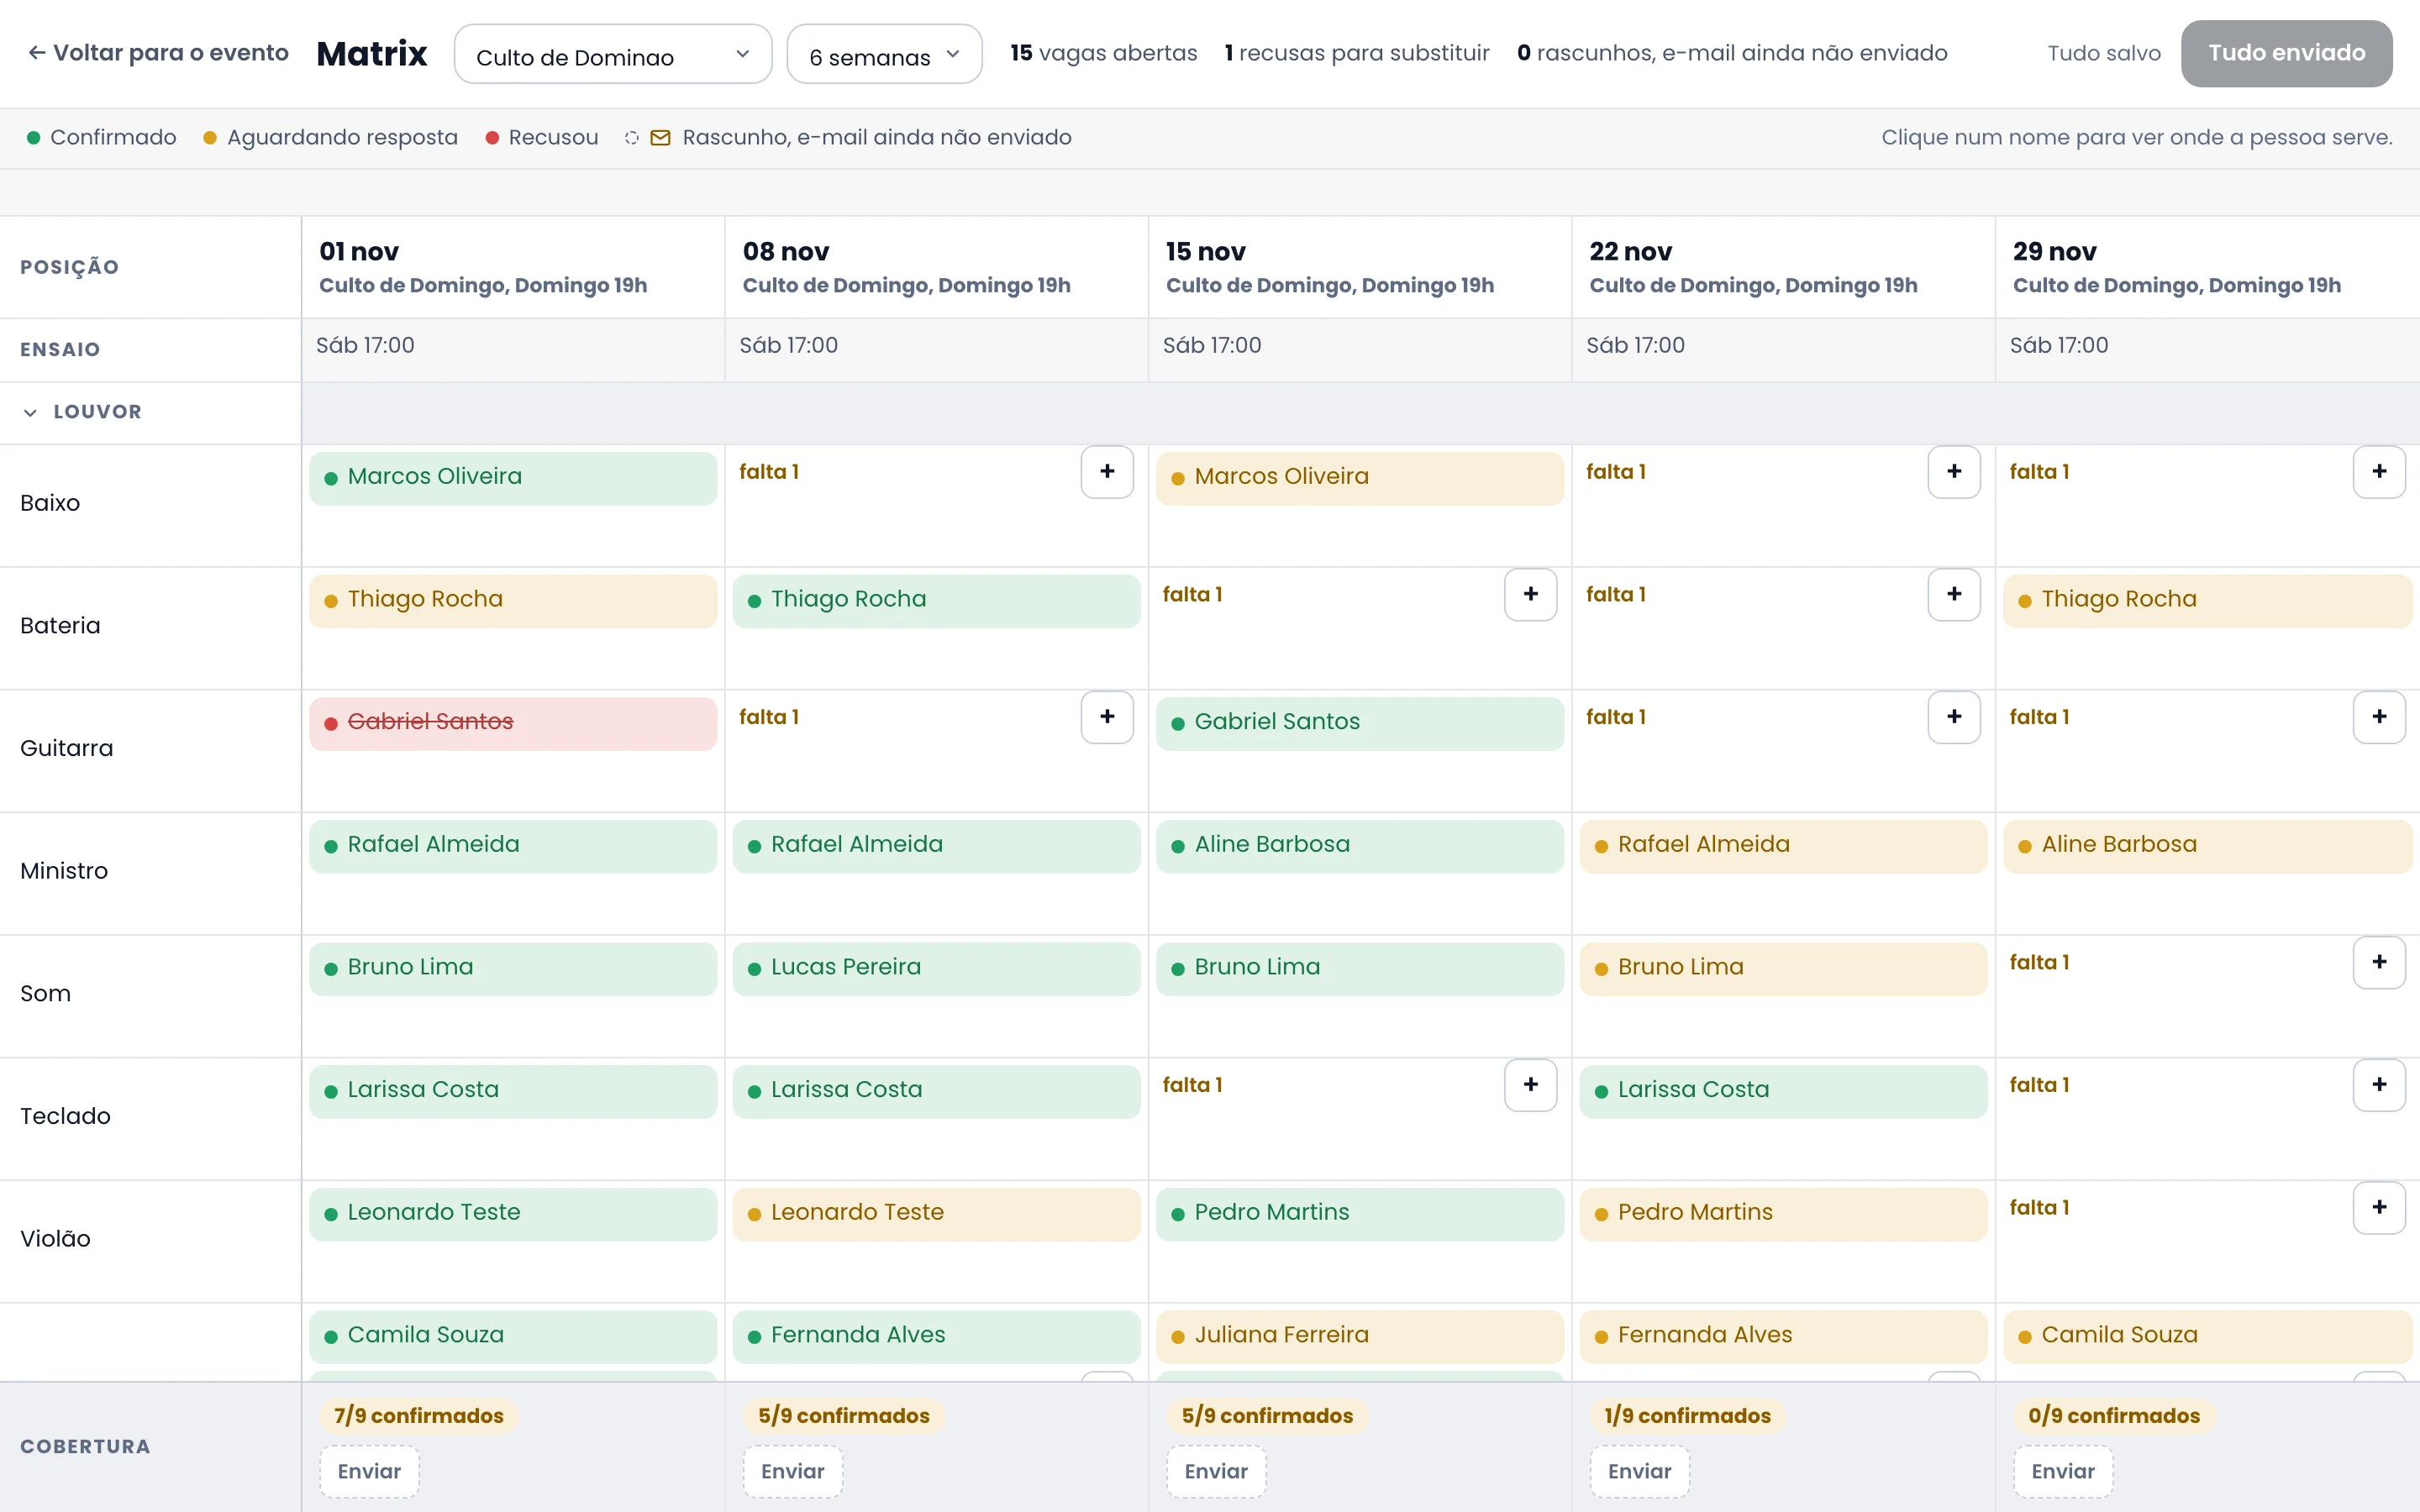Add person to Guitarra on 08 nov

click(1106, 717)
